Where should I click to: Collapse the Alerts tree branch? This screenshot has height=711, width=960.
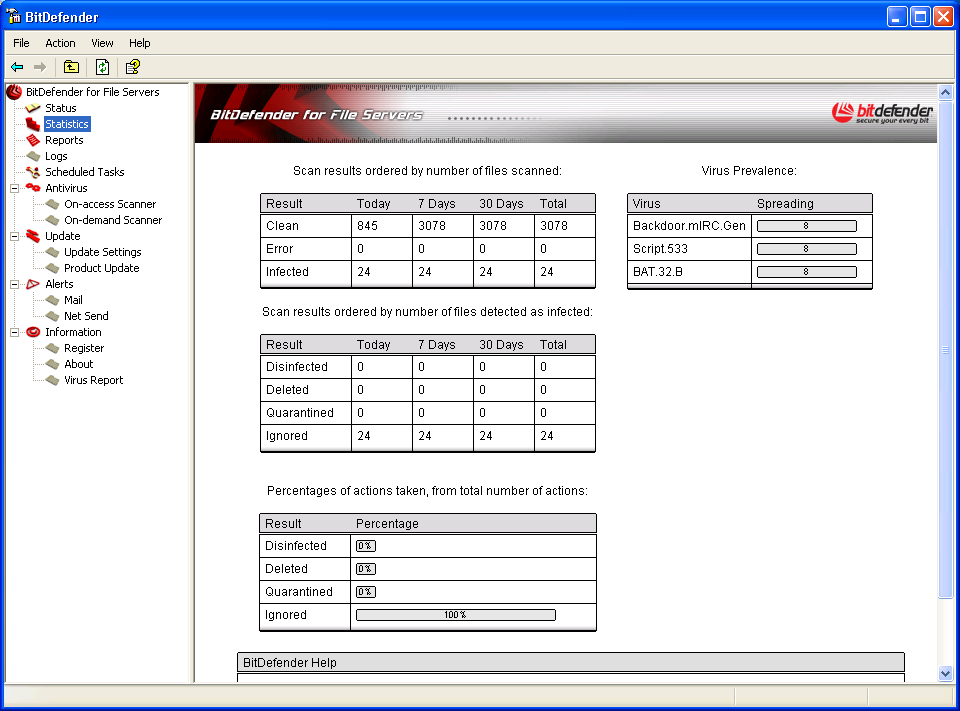[x=15, y=284]
